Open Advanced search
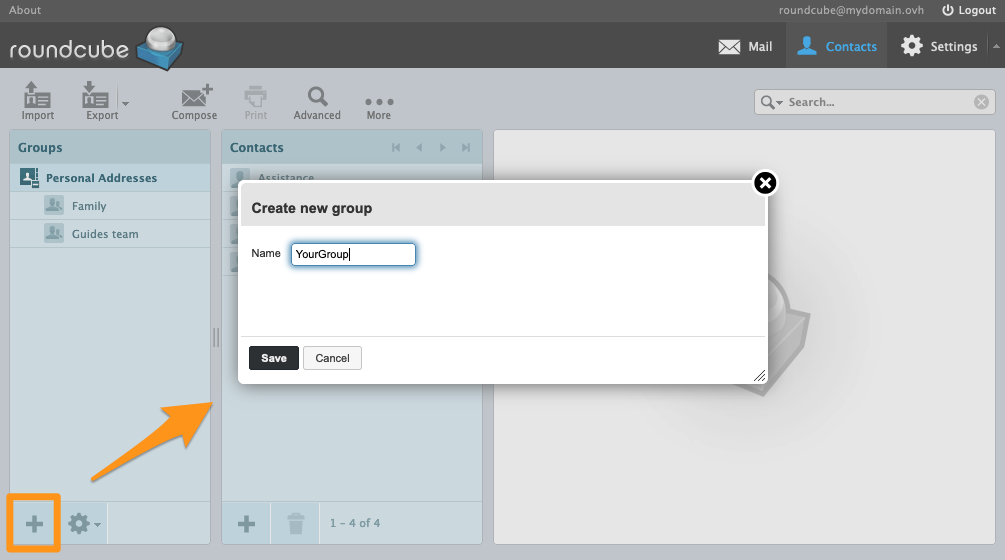This screenshot has height=560, width=1005. pos(317,100)
